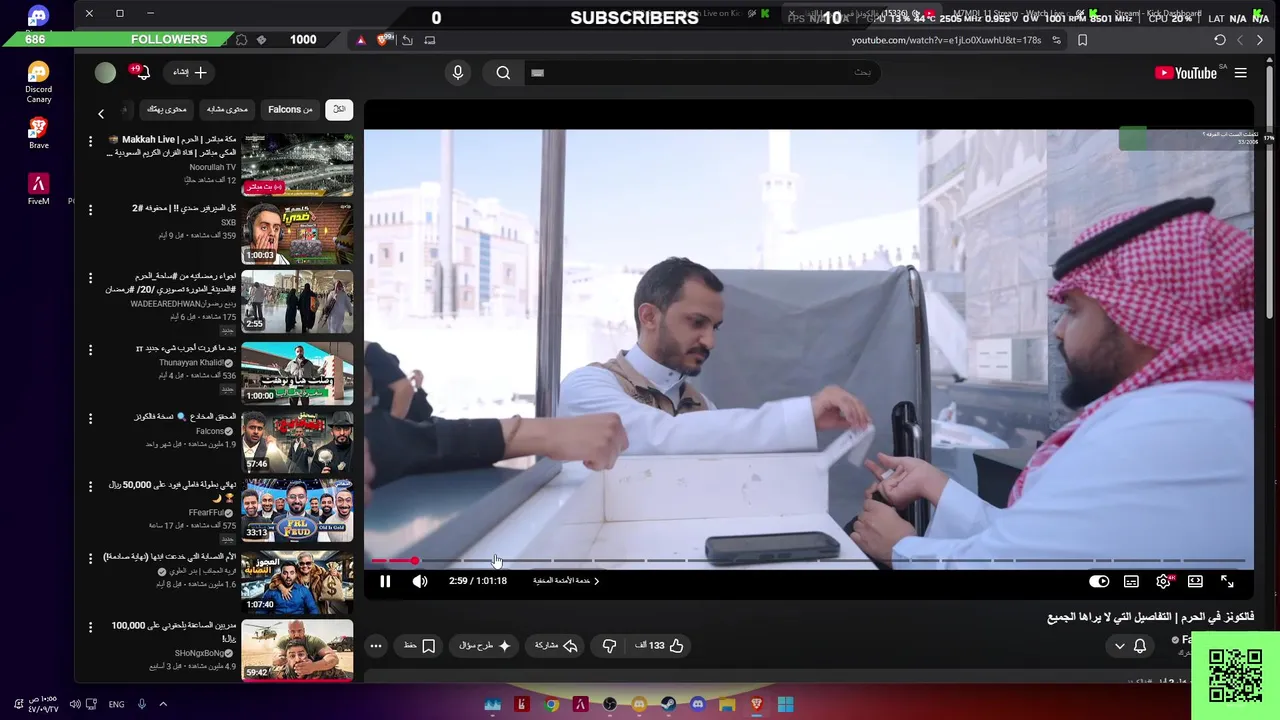Open options menu for SHoNgxBoNg video
1280x720 pixels.
click(x=90, y=627)
